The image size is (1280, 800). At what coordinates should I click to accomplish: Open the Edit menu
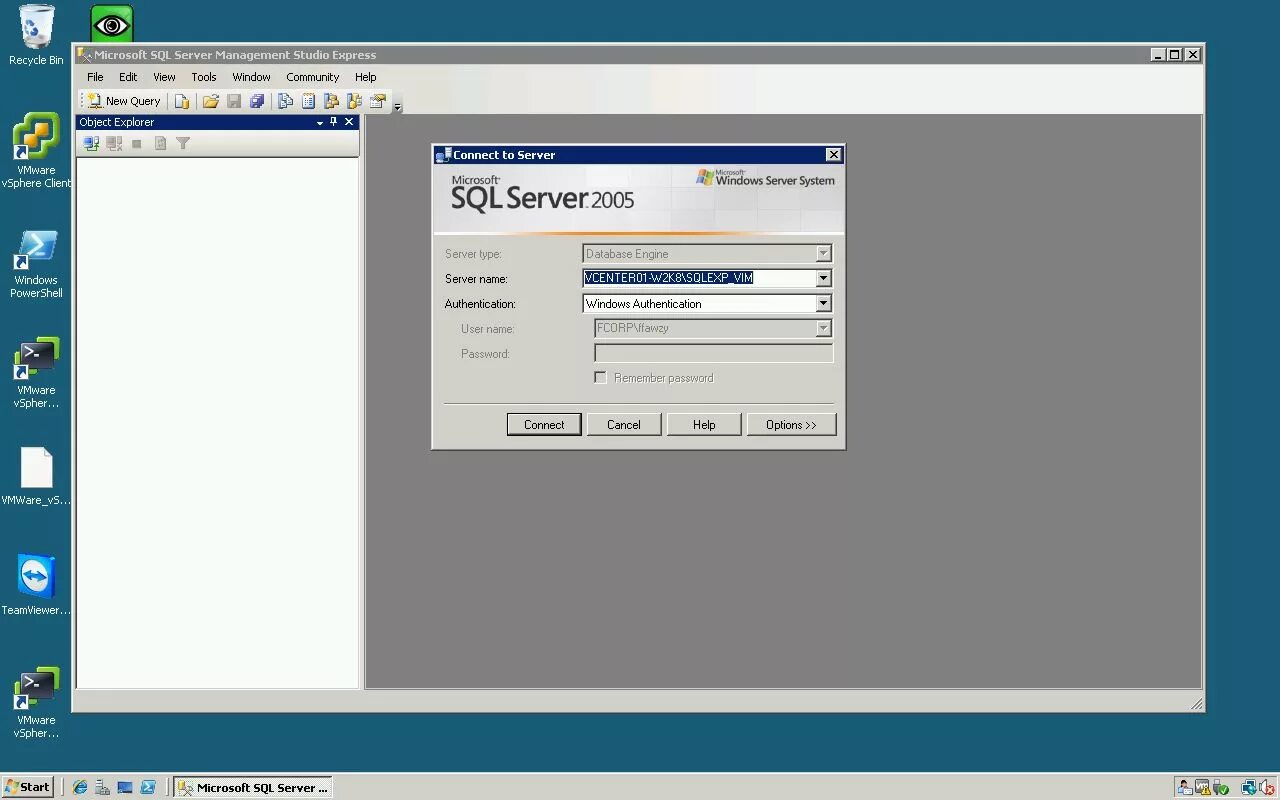pos(128,77)
